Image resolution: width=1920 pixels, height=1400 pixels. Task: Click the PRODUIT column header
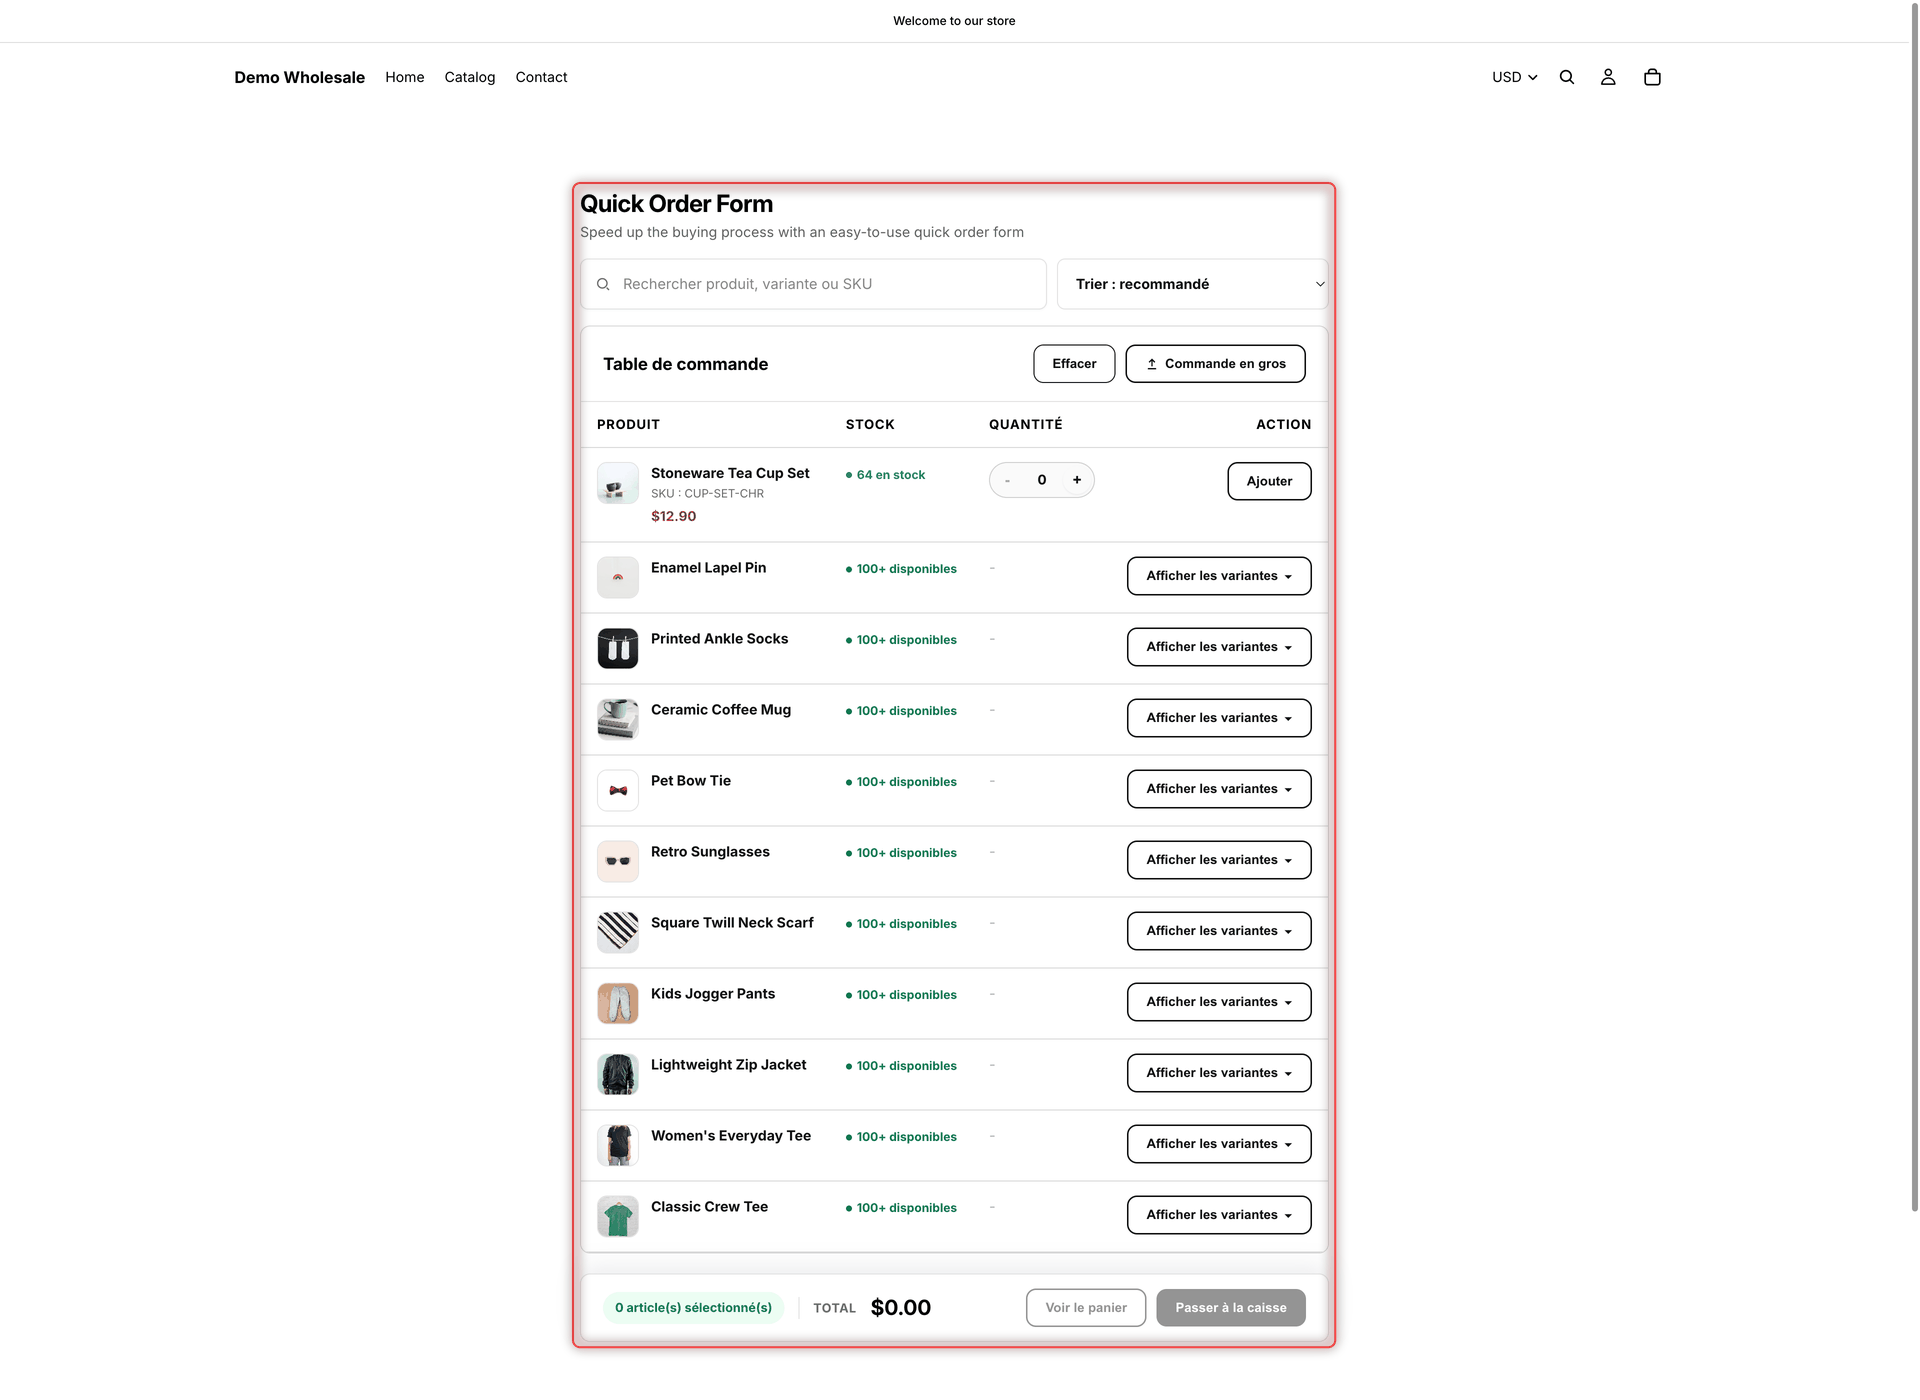(628, 425)
